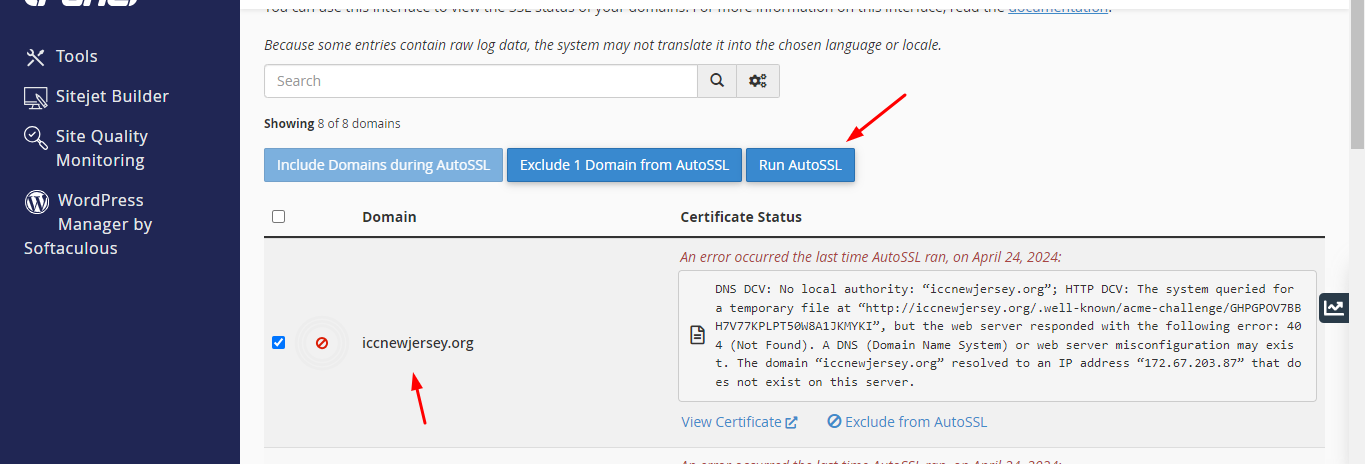Click the Sitejet Builder monitor icon
Viewport: 1365px width, 464px height.
point(36,97)
